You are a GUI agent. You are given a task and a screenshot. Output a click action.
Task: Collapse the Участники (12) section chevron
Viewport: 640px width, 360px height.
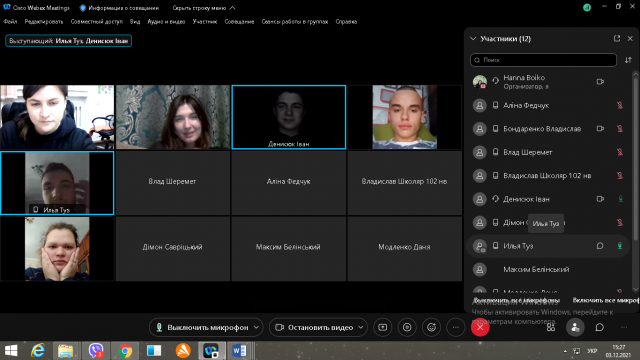pos(473,39)
